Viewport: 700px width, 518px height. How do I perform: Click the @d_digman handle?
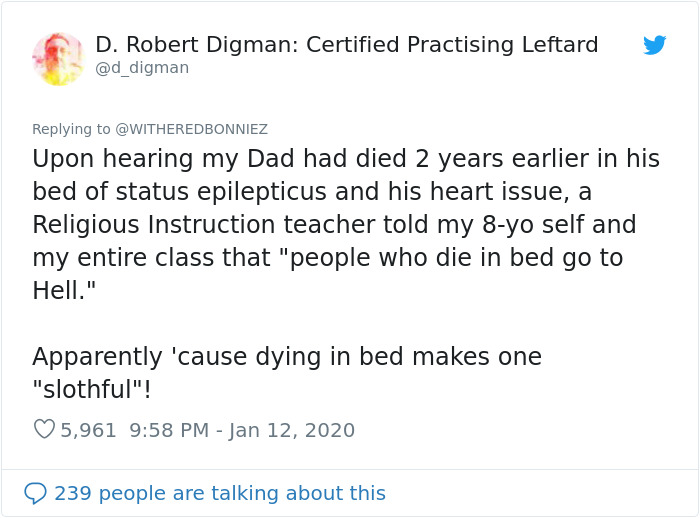(142, 68)
